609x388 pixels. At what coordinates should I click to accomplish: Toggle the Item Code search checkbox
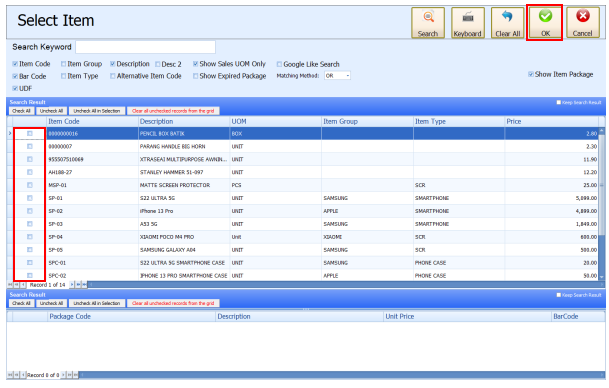click(15, 64)
